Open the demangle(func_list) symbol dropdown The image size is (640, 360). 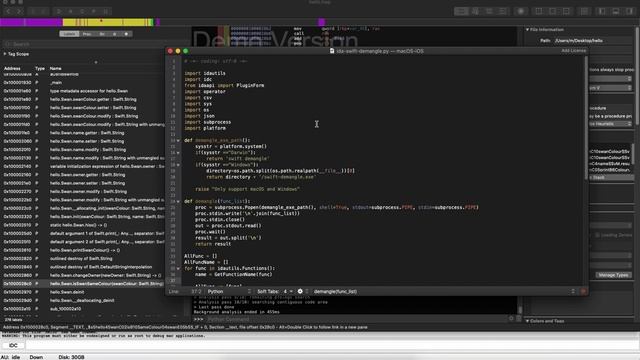point(444,291)
